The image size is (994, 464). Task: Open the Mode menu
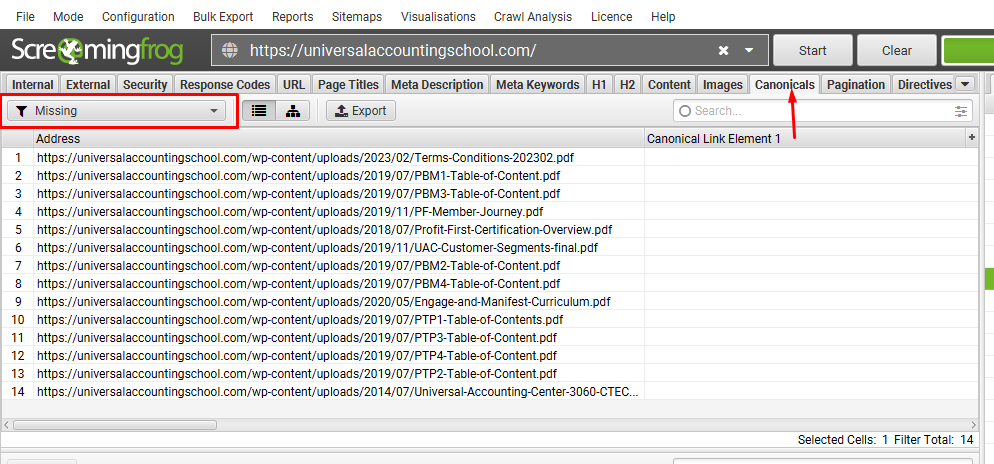[68, 17]
